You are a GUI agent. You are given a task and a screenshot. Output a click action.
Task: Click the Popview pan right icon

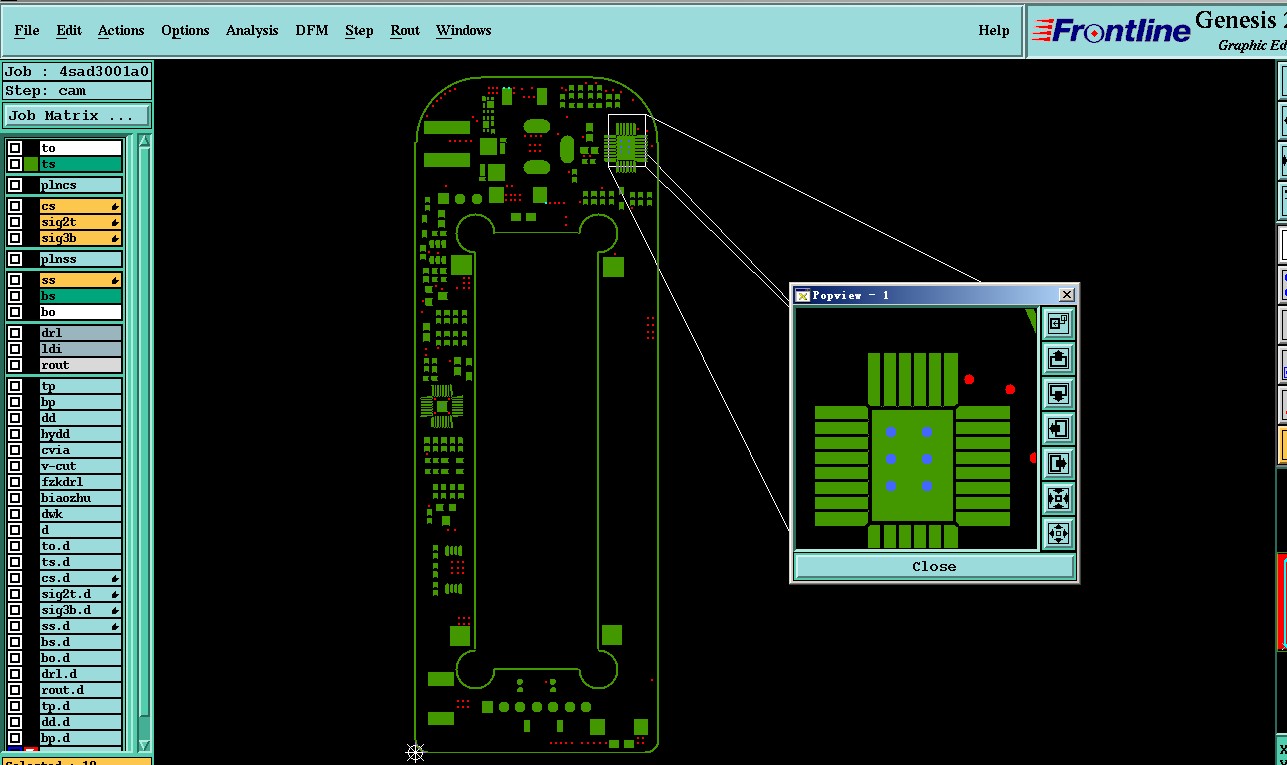point(1058,463)
